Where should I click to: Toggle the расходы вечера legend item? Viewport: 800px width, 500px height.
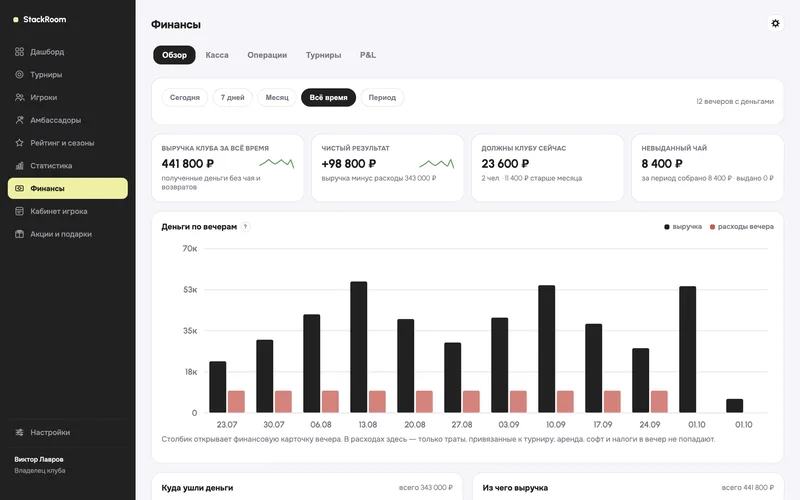click(741, 227)
